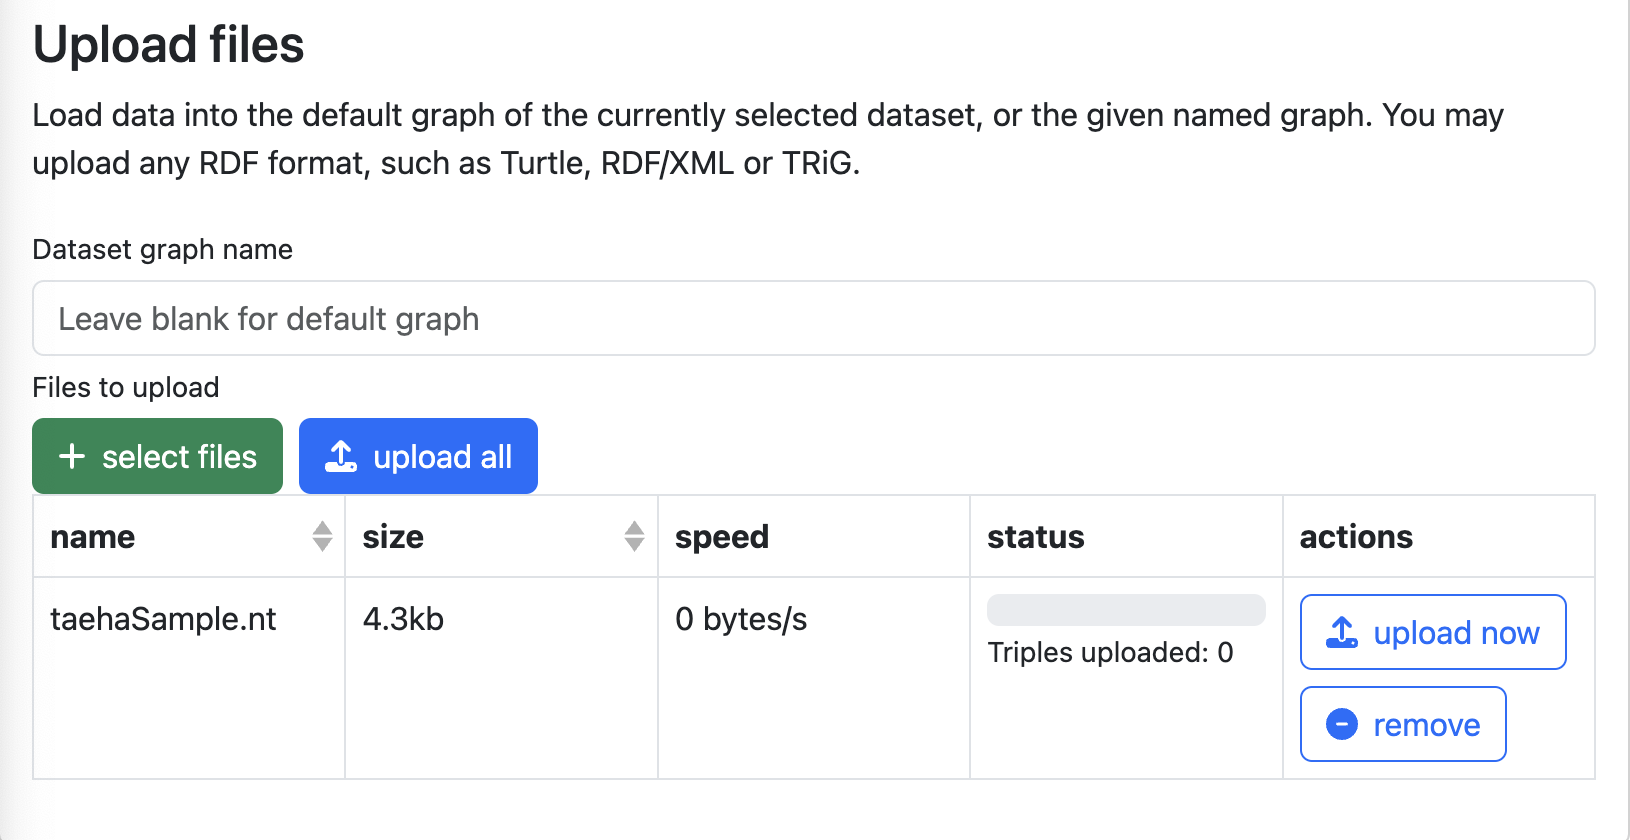Image resolution: width=1630 pixels, height=840 pixels.
Task: Click the upload progress bar for taehaSample.nt
Action: 1126,610
